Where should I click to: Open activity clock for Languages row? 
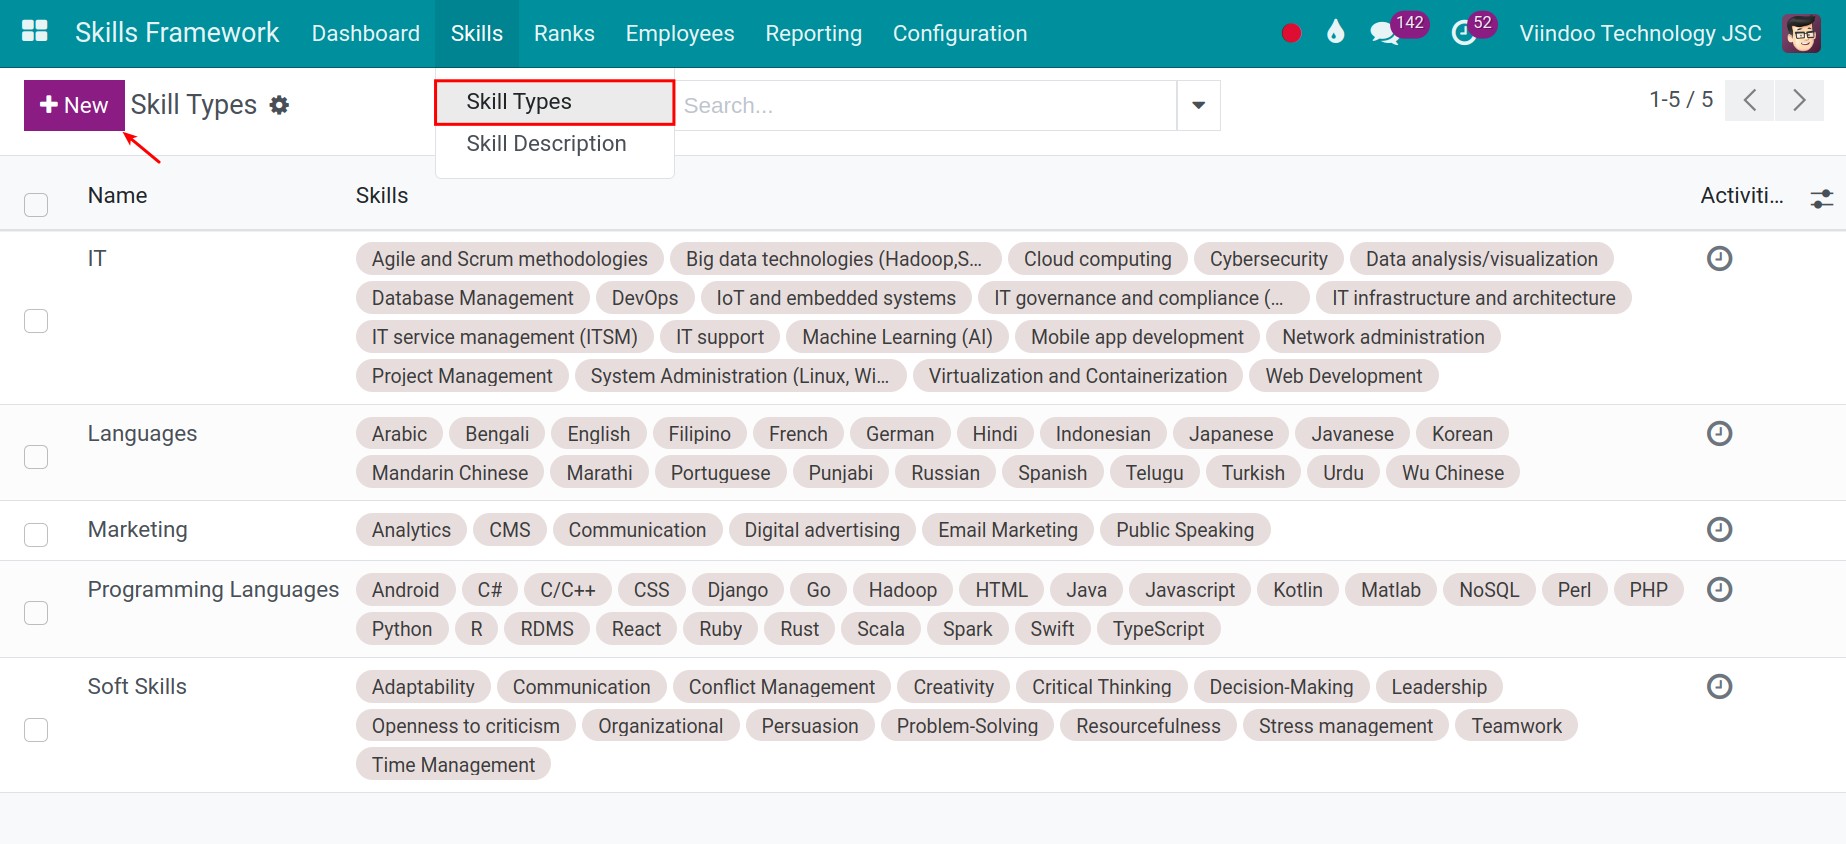tap(1719, 433)
